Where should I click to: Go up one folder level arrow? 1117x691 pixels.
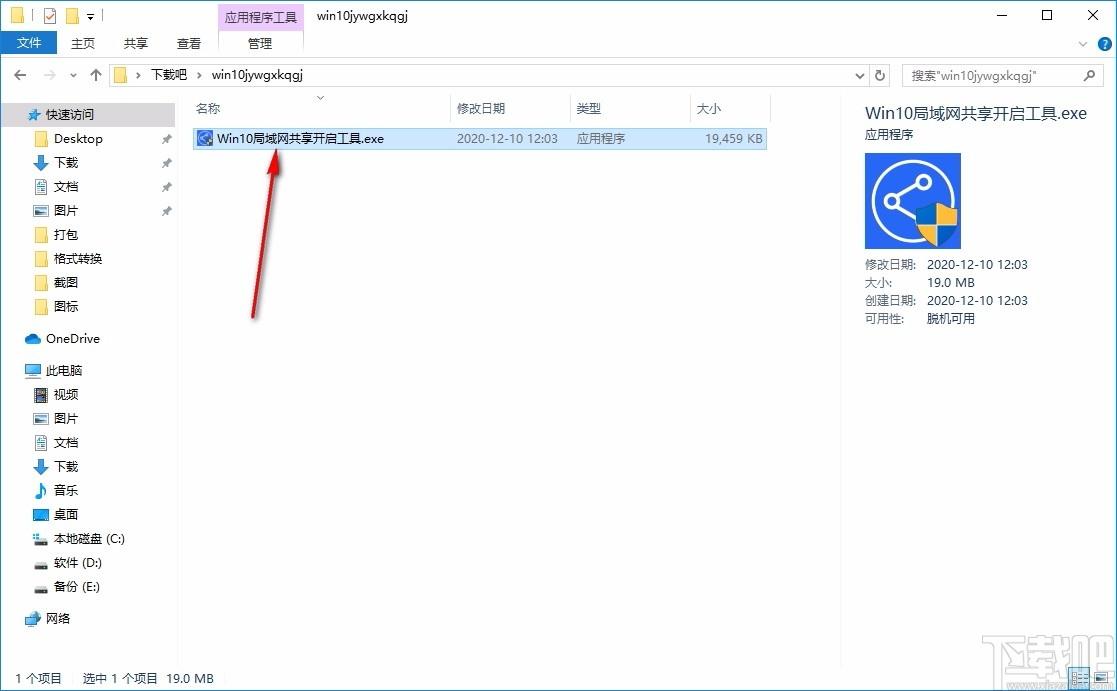click(96, 75)
